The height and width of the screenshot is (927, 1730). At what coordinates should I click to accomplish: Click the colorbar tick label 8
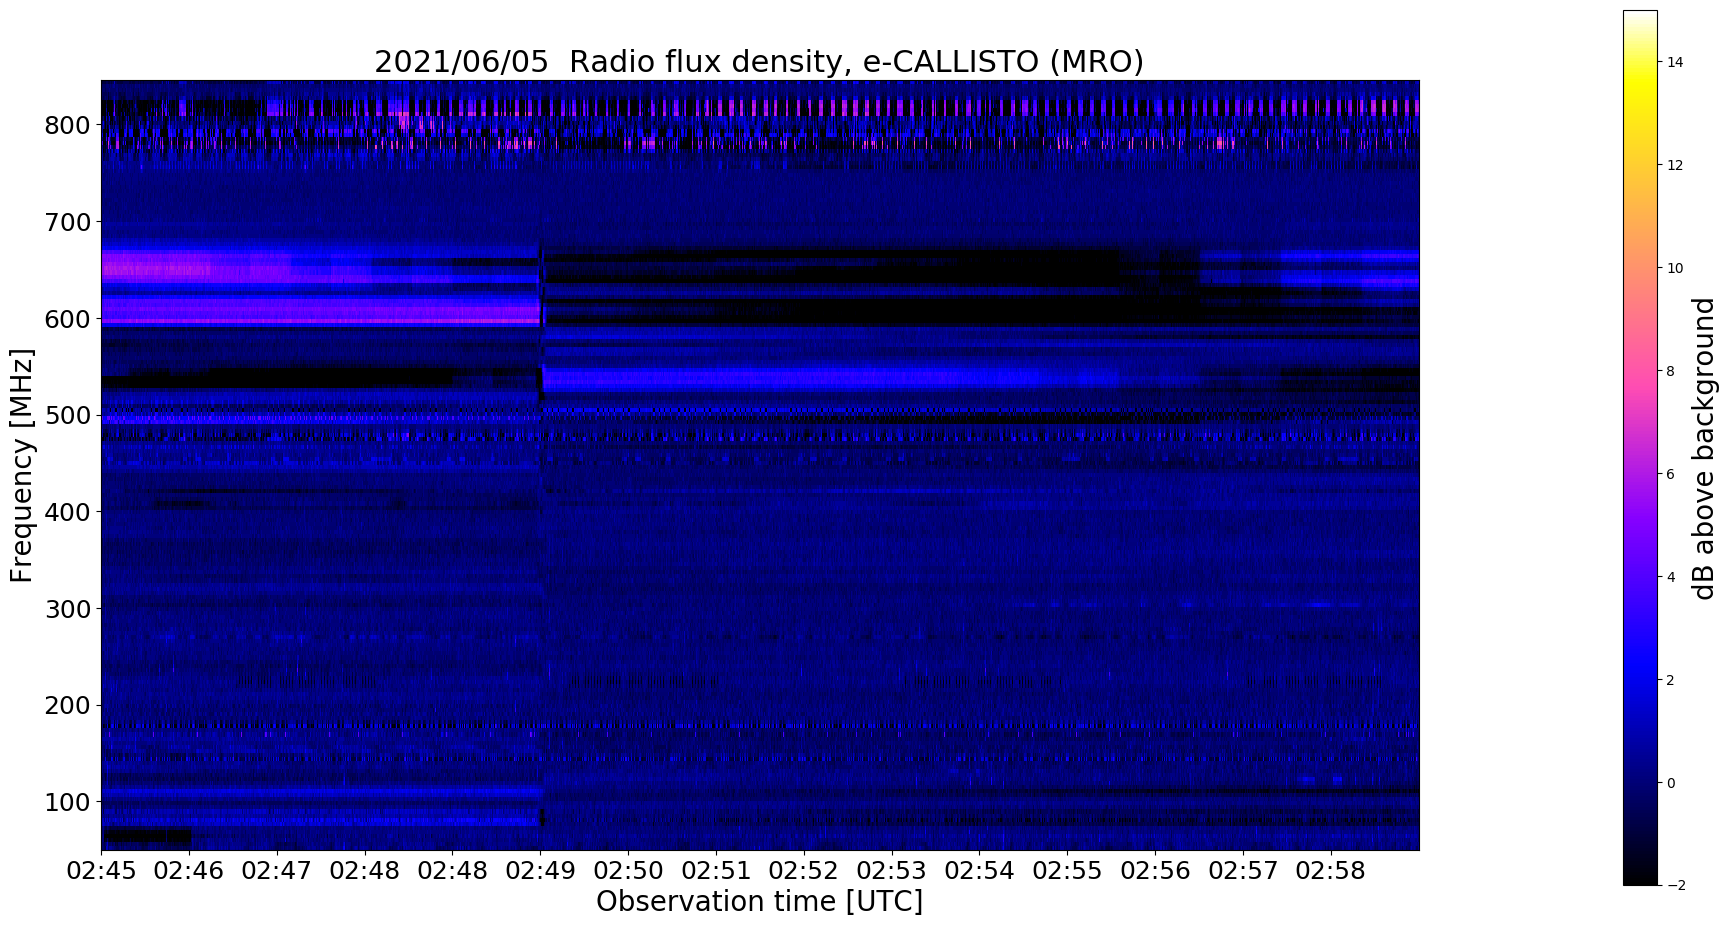(x=1670, y=372)
